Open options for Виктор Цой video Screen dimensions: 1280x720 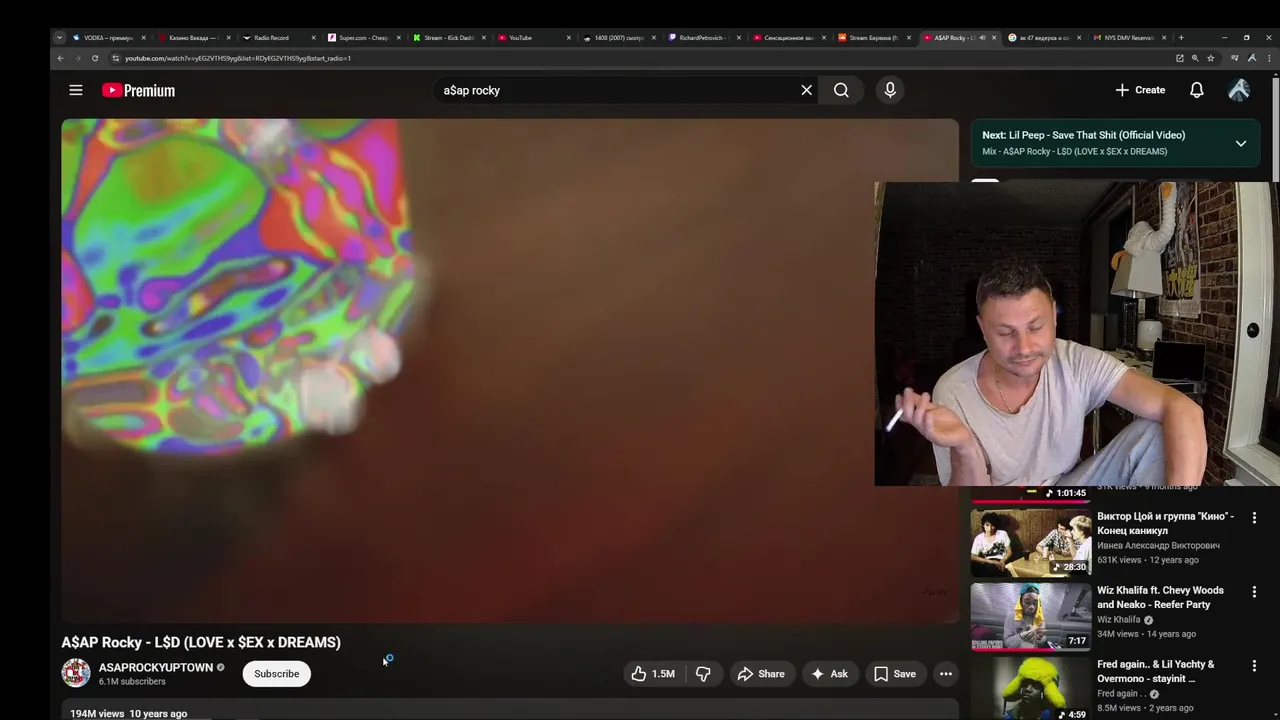[1254, 518]
